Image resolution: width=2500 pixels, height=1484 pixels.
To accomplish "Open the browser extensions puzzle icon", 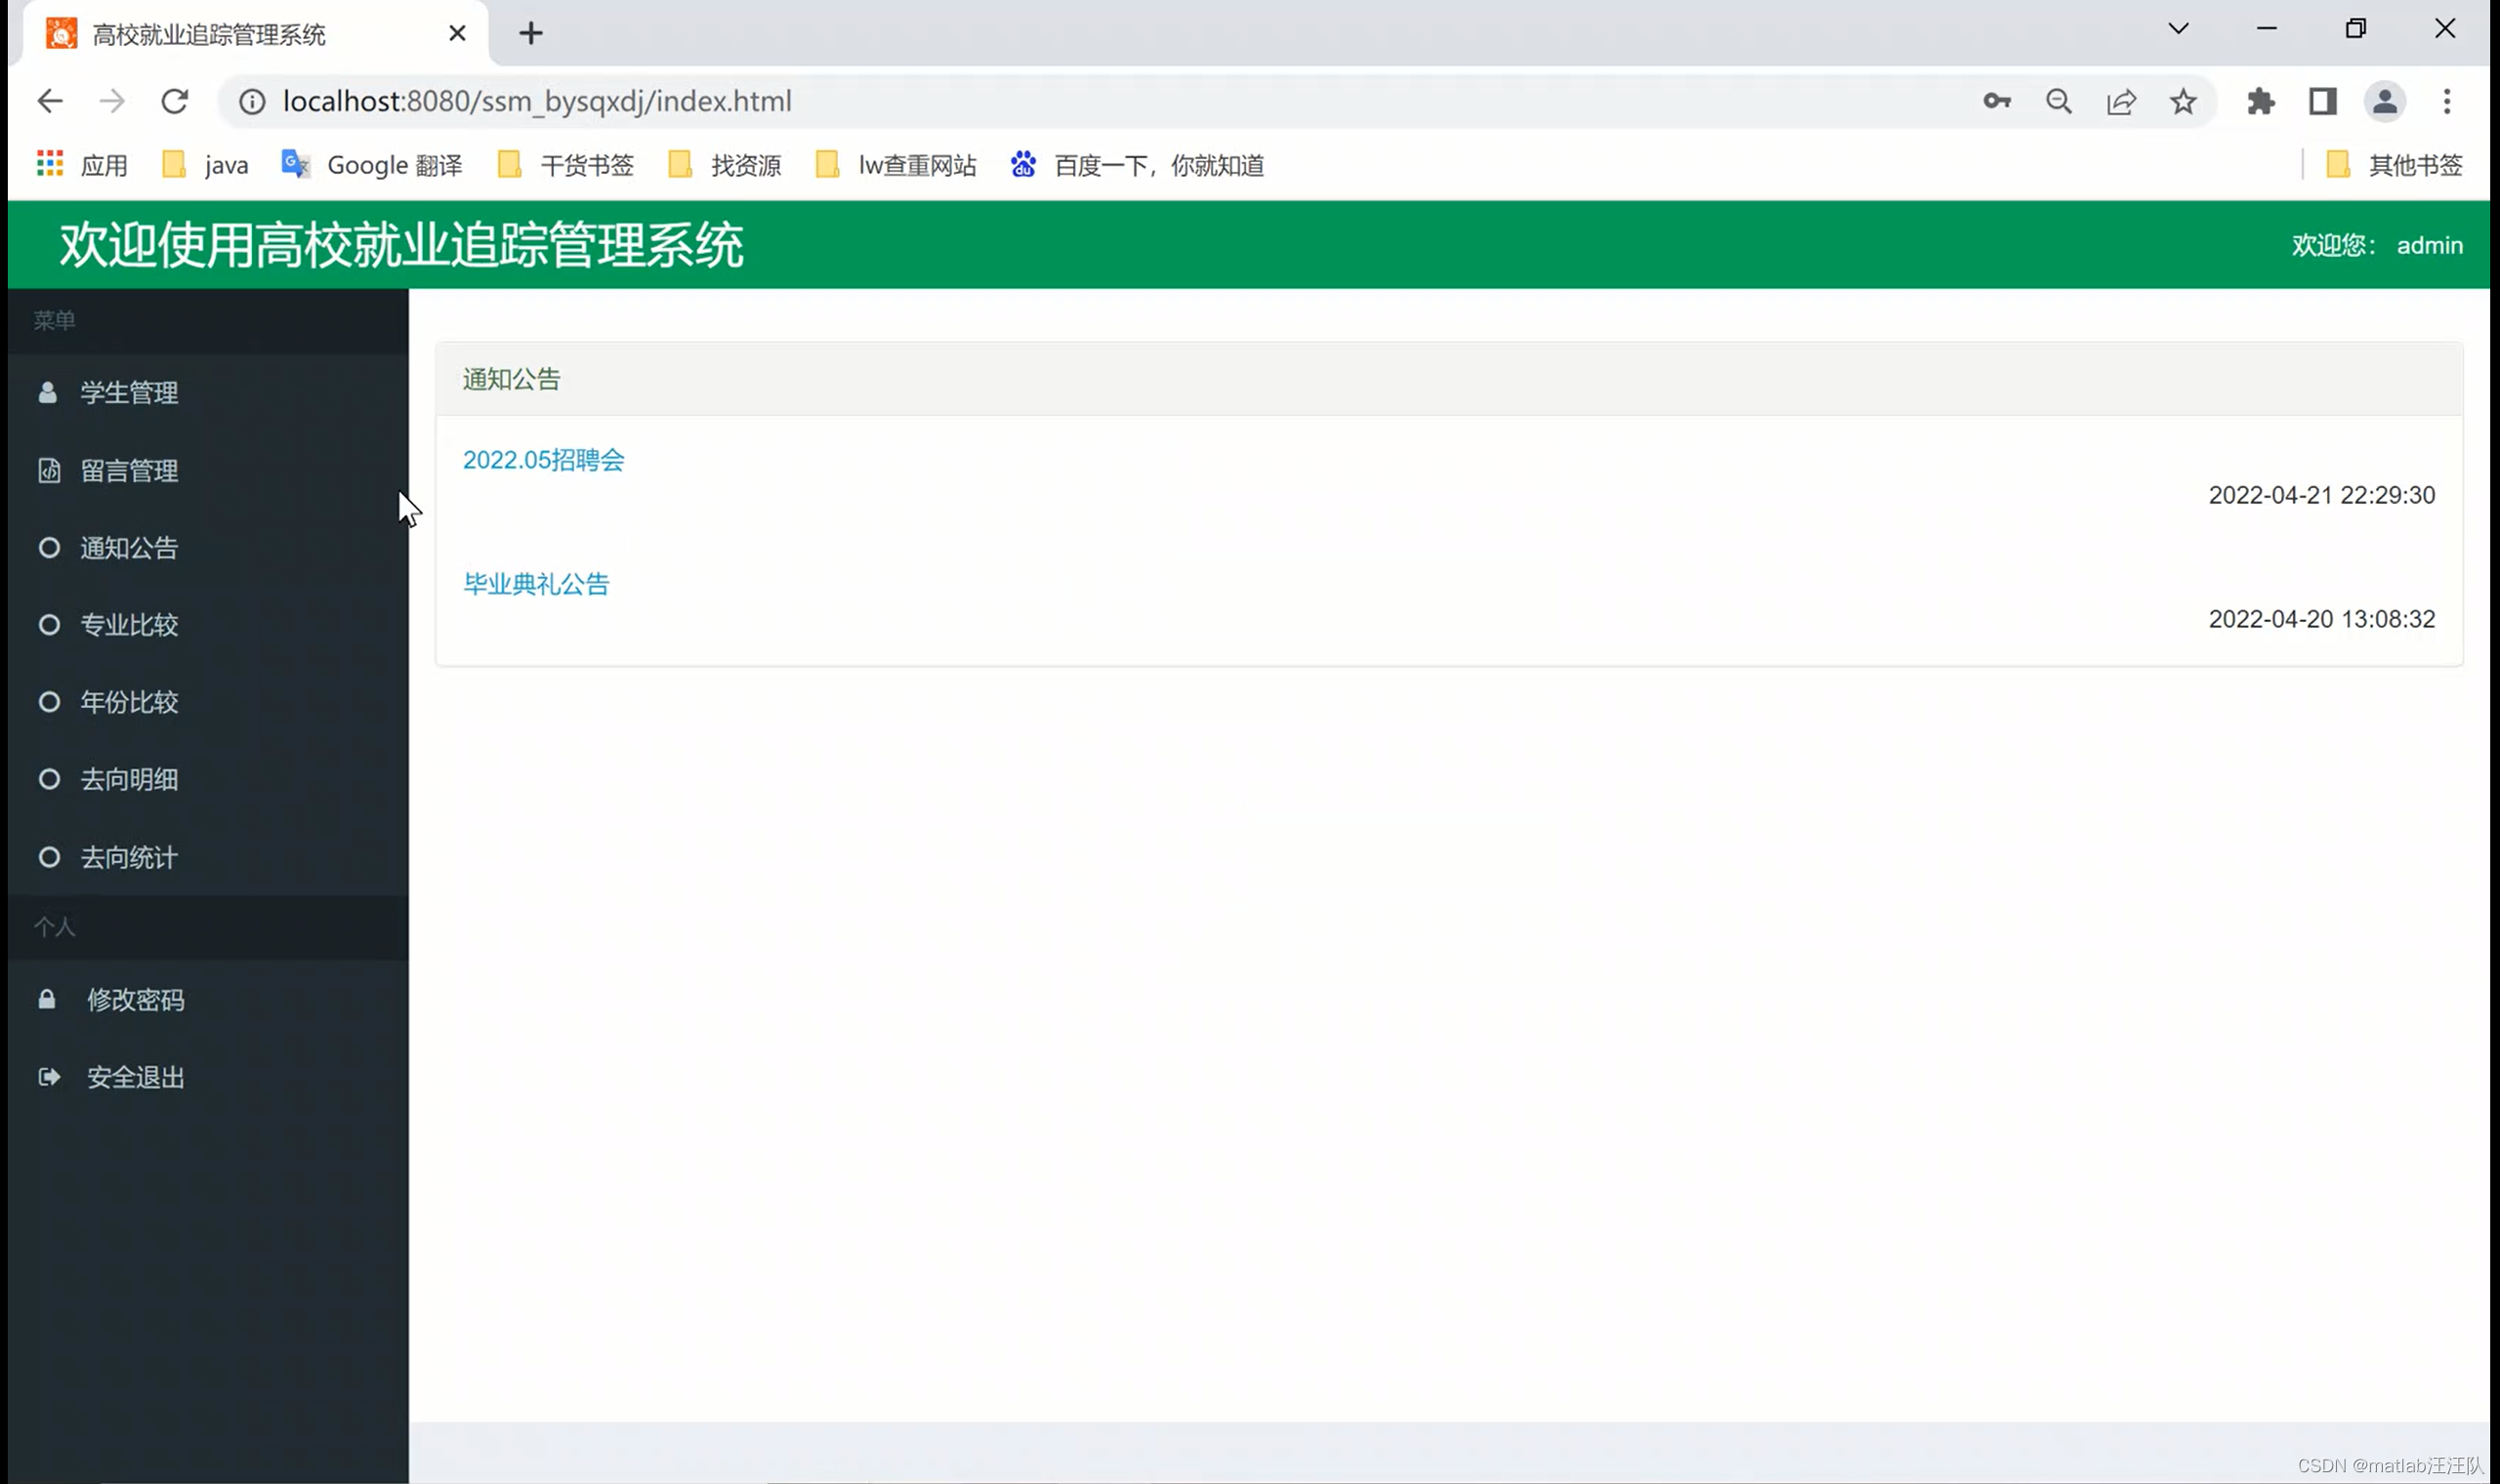I will click(2260, 101).
